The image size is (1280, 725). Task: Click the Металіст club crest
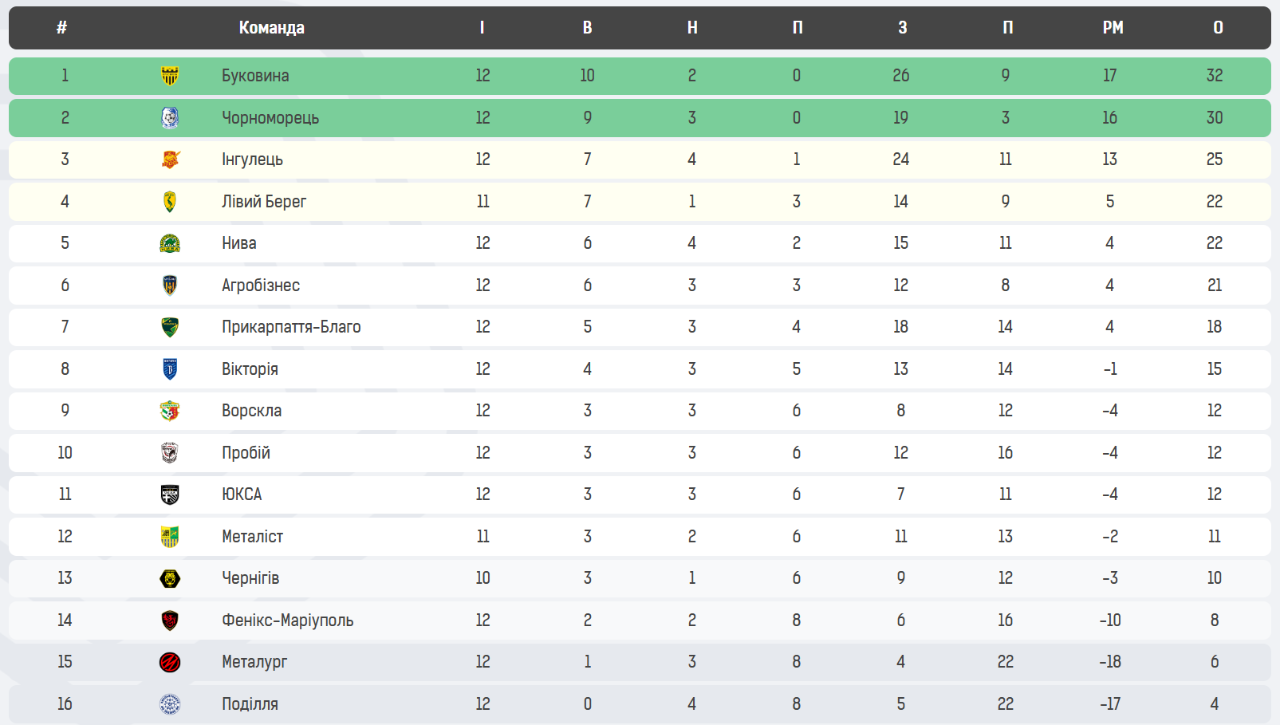(x=170, y=537)
